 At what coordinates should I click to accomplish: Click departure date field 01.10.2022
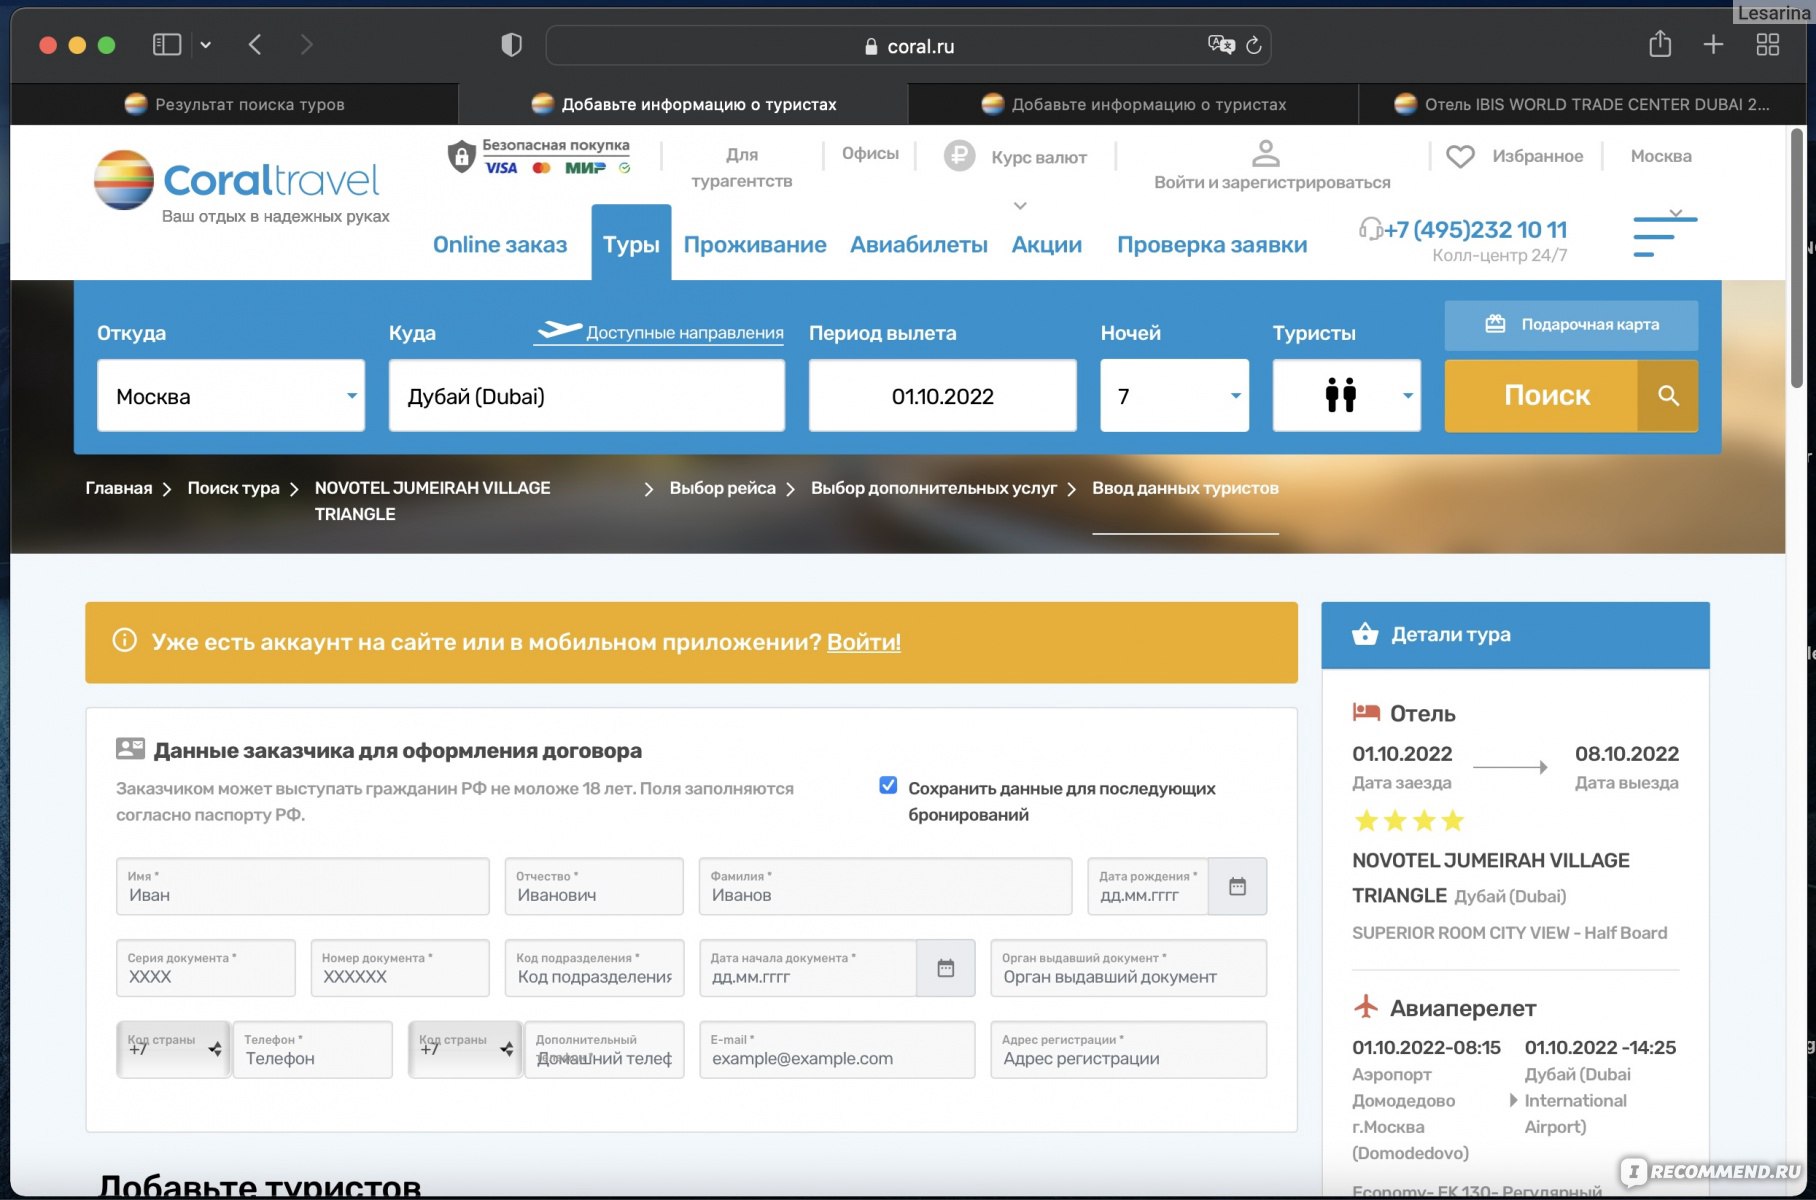pyautogui.click(x=943, y=396)
